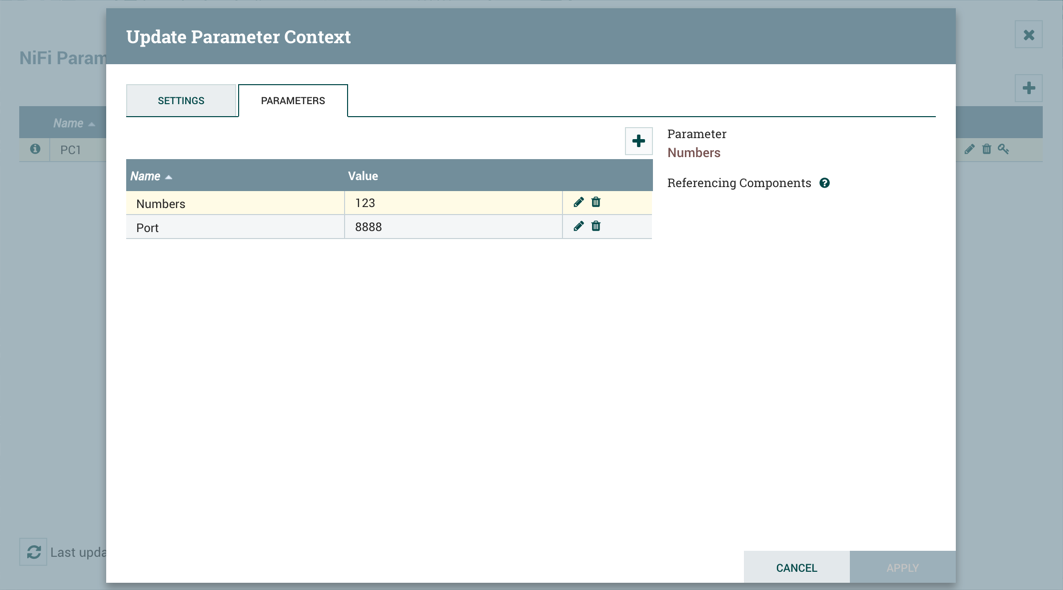Edit the Port parameter with the pencil icon

pyautogui.click(x=578, y=226)
